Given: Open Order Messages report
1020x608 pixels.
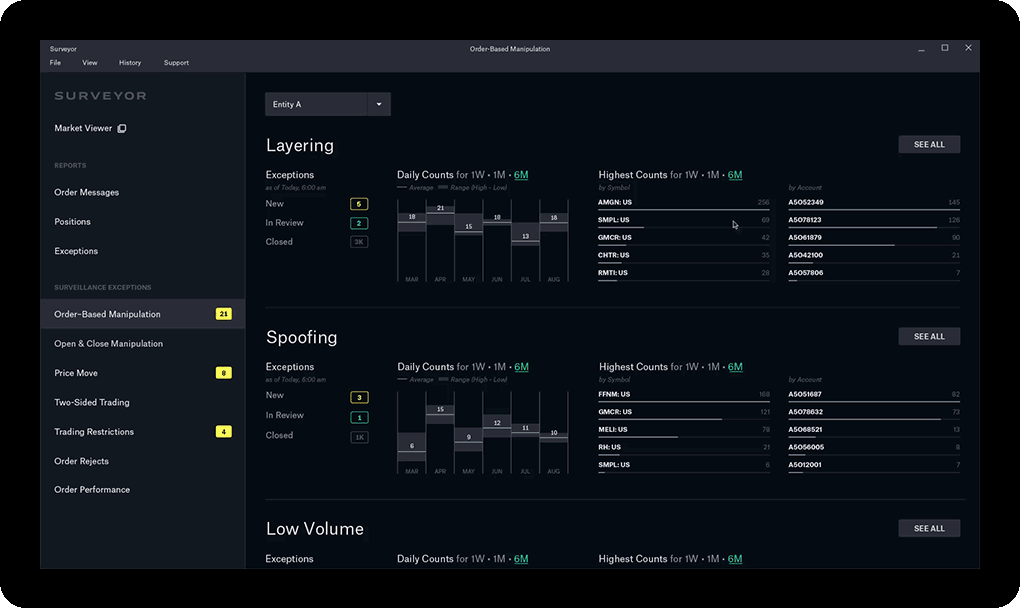Looking at the screenshot, I should point(87,192).
